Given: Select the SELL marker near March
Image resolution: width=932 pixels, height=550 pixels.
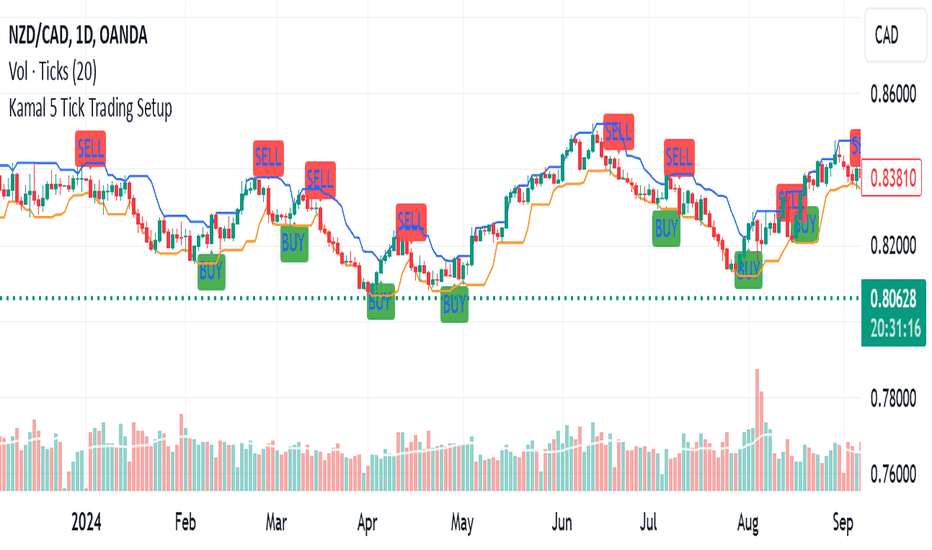Looking at the screenshot, I should pyautogui.click(x=268, y=158).
